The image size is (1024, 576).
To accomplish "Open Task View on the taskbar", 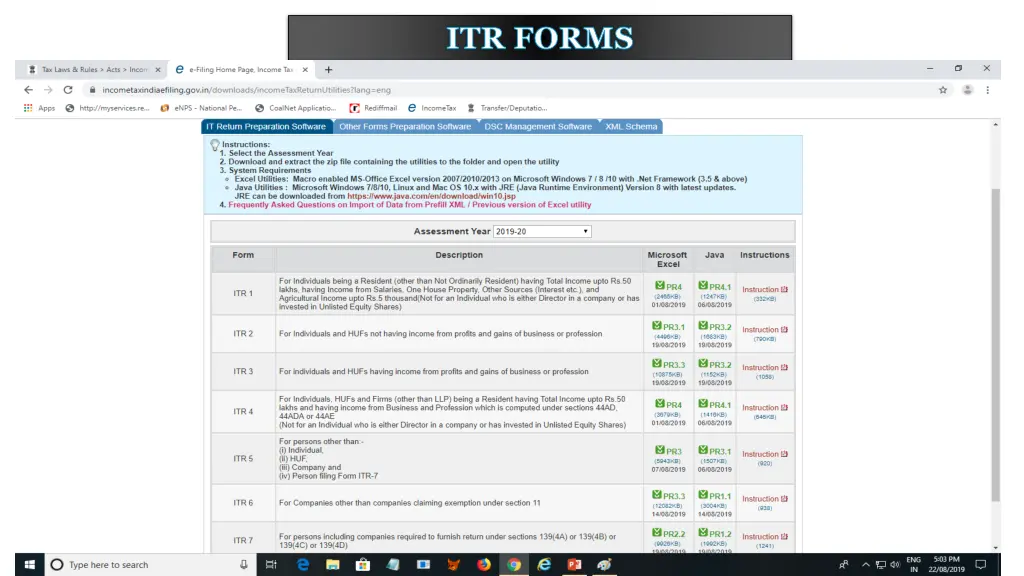I will pyautogui.click(x=271, y=564).
